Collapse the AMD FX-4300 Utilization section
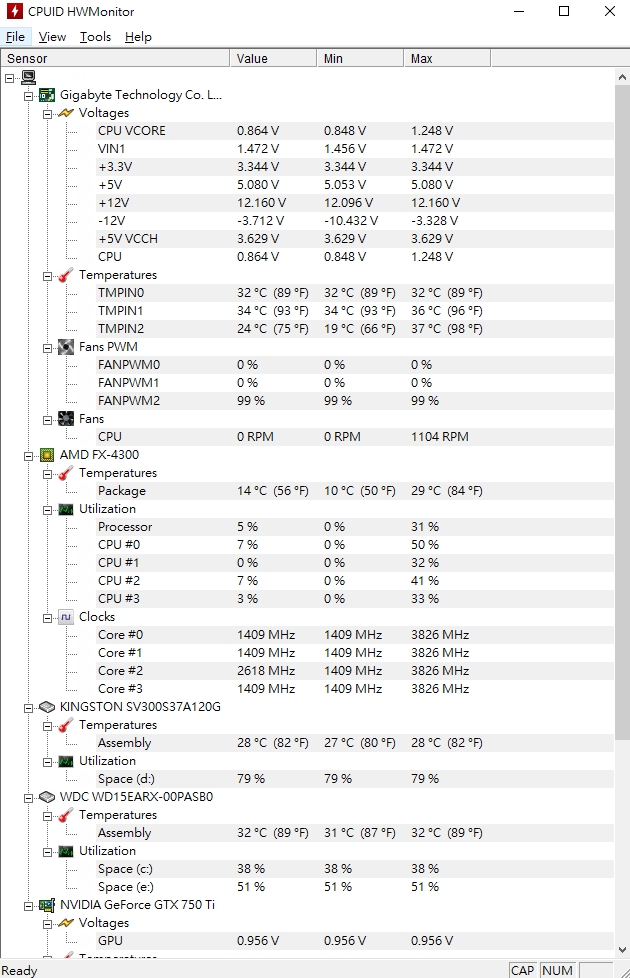The height and width of the screenshot is (978, 630). [47, 510]
